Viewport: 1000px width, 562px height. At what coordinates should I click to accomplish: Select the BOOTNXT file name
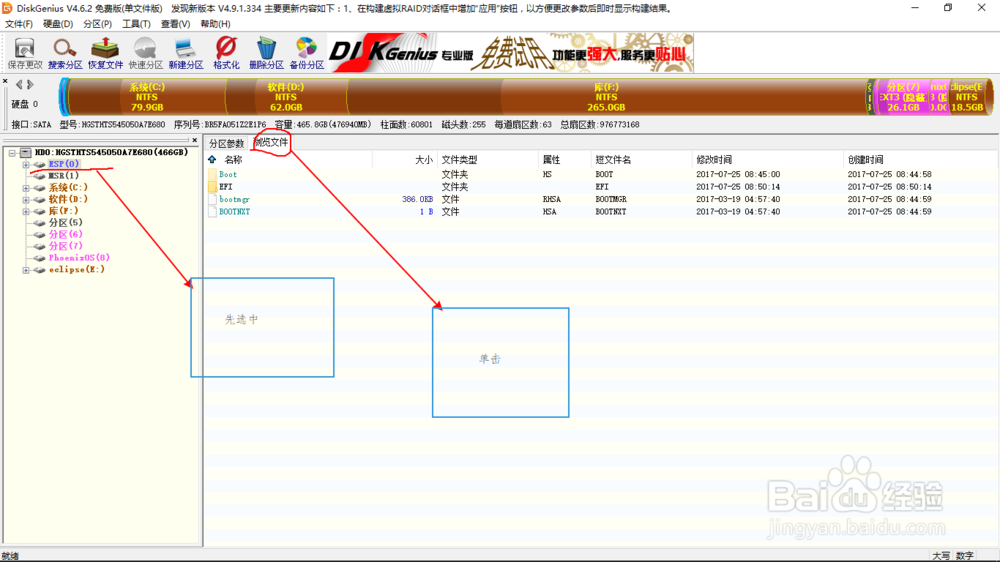tap(234, 212)
